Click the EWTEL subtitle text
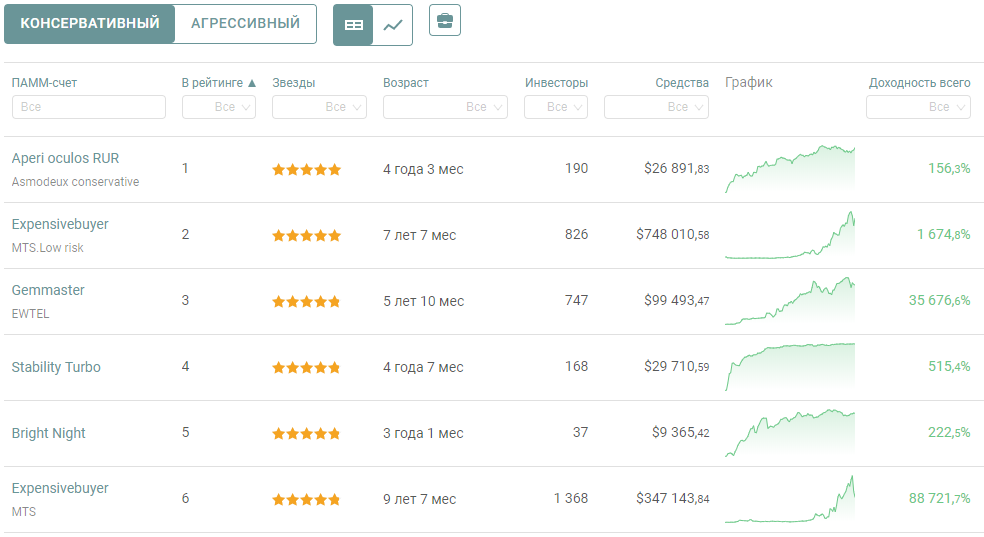The image size is (984, 537). point(30,314)
